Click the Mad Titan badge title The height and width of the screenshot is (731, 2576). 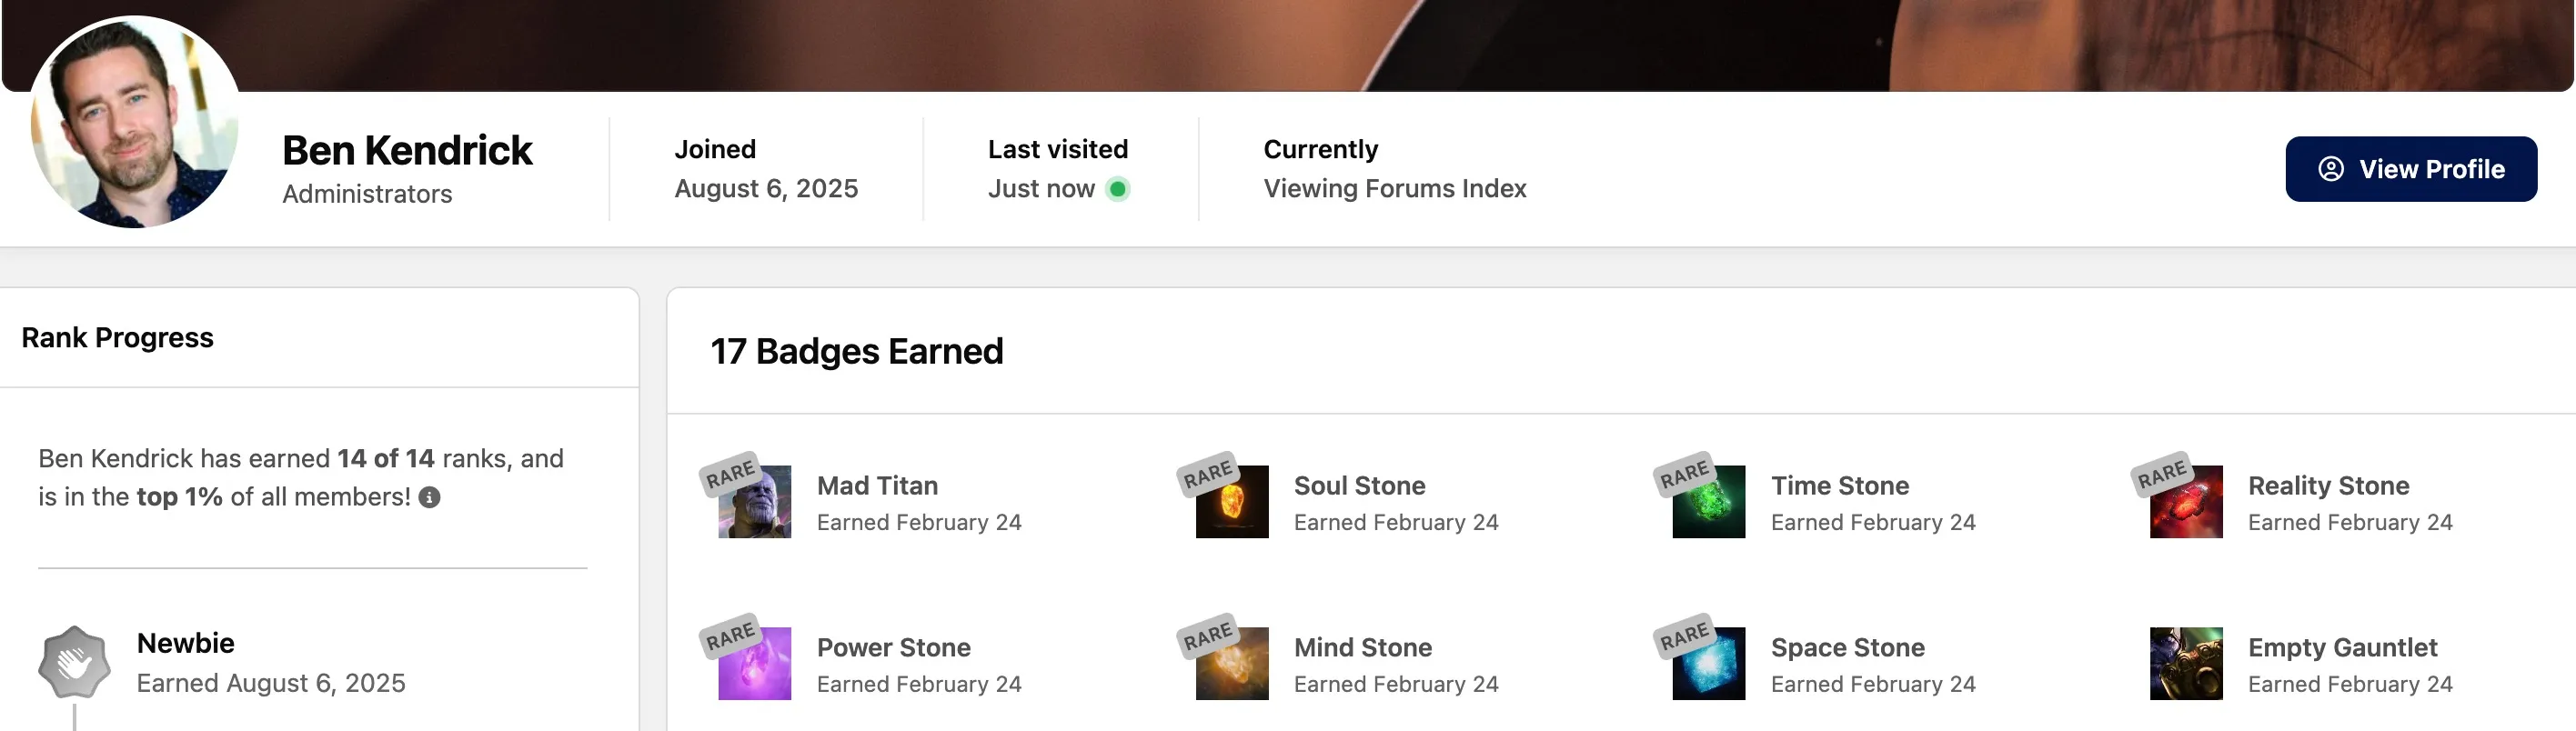click(x=877, y=485)
